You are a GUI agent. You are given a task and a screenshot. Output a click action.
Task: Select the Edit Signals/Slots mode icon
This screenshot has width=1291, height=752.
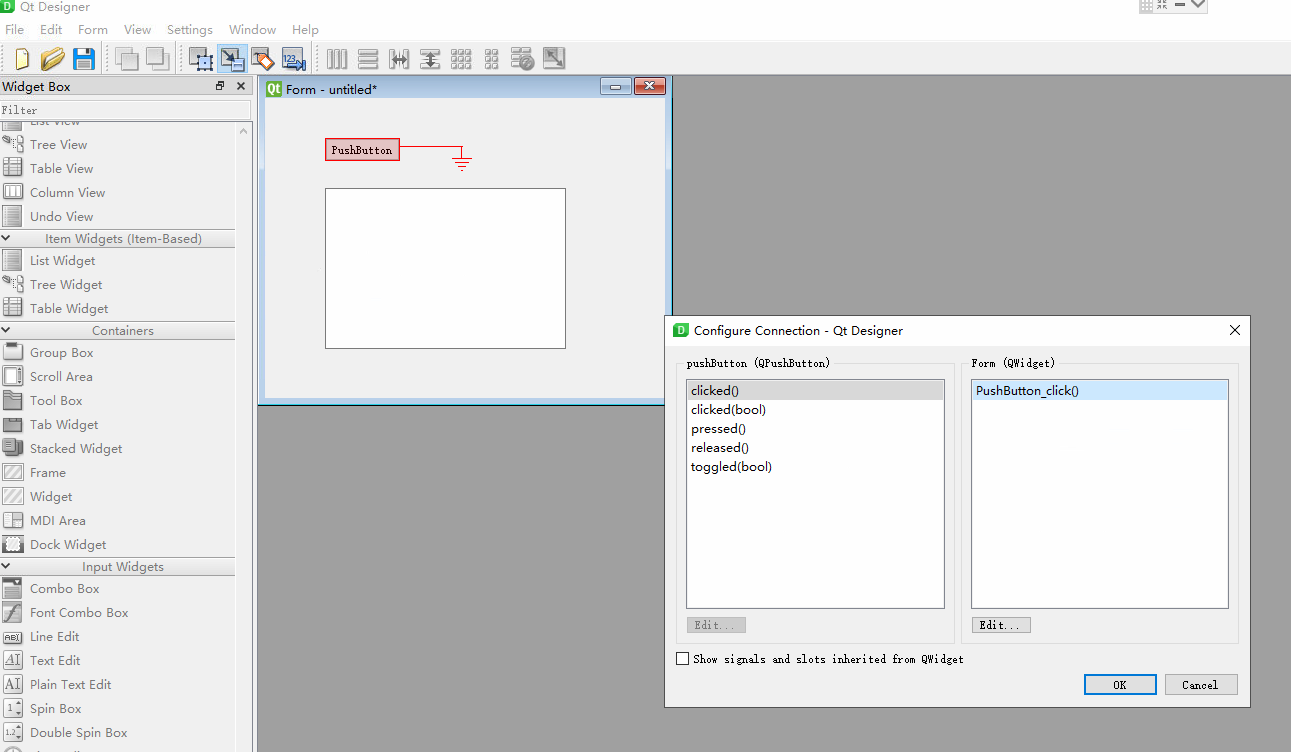(x=232, y=59)
